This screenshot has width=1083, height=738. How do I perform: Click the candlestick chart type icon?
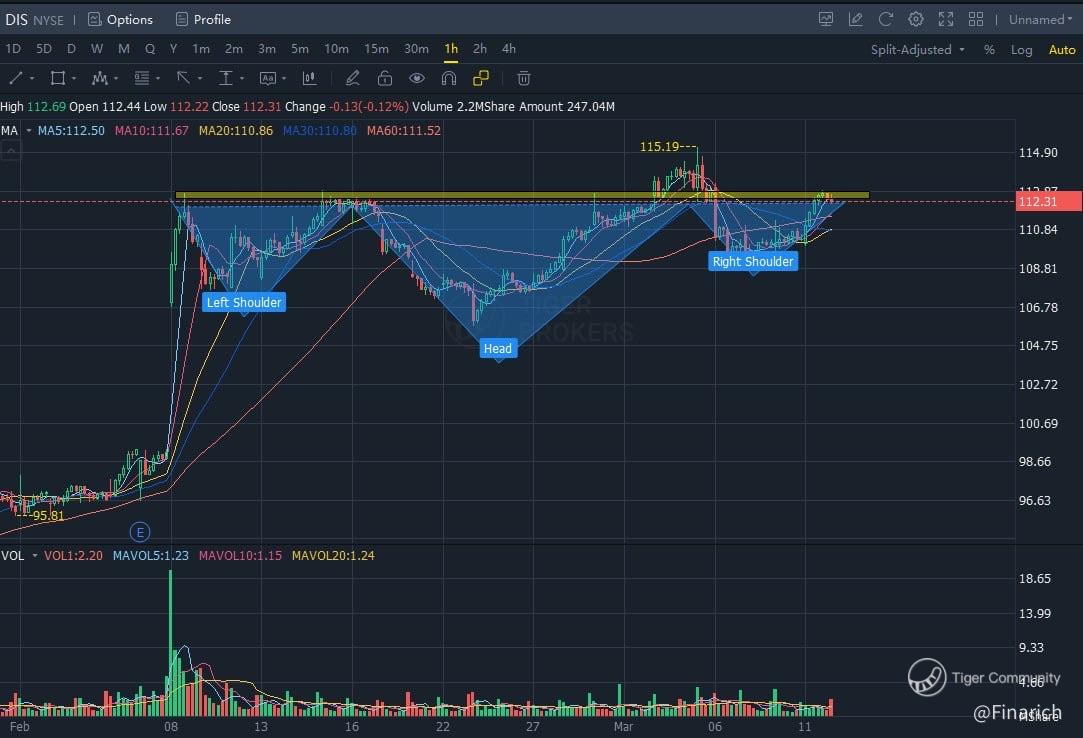pyautogui.click(x=309, y=78)
